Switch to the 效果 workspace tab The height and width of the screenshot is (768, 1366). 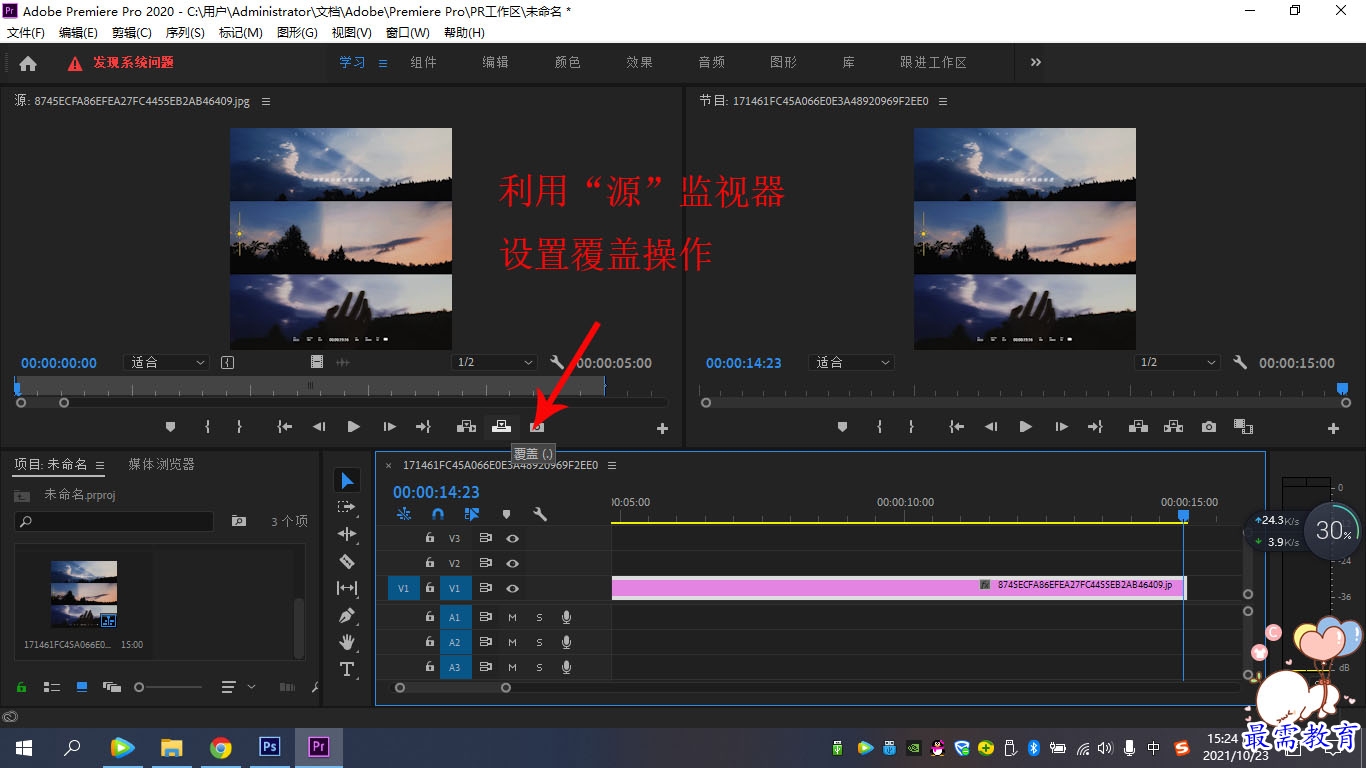[639, 62]
